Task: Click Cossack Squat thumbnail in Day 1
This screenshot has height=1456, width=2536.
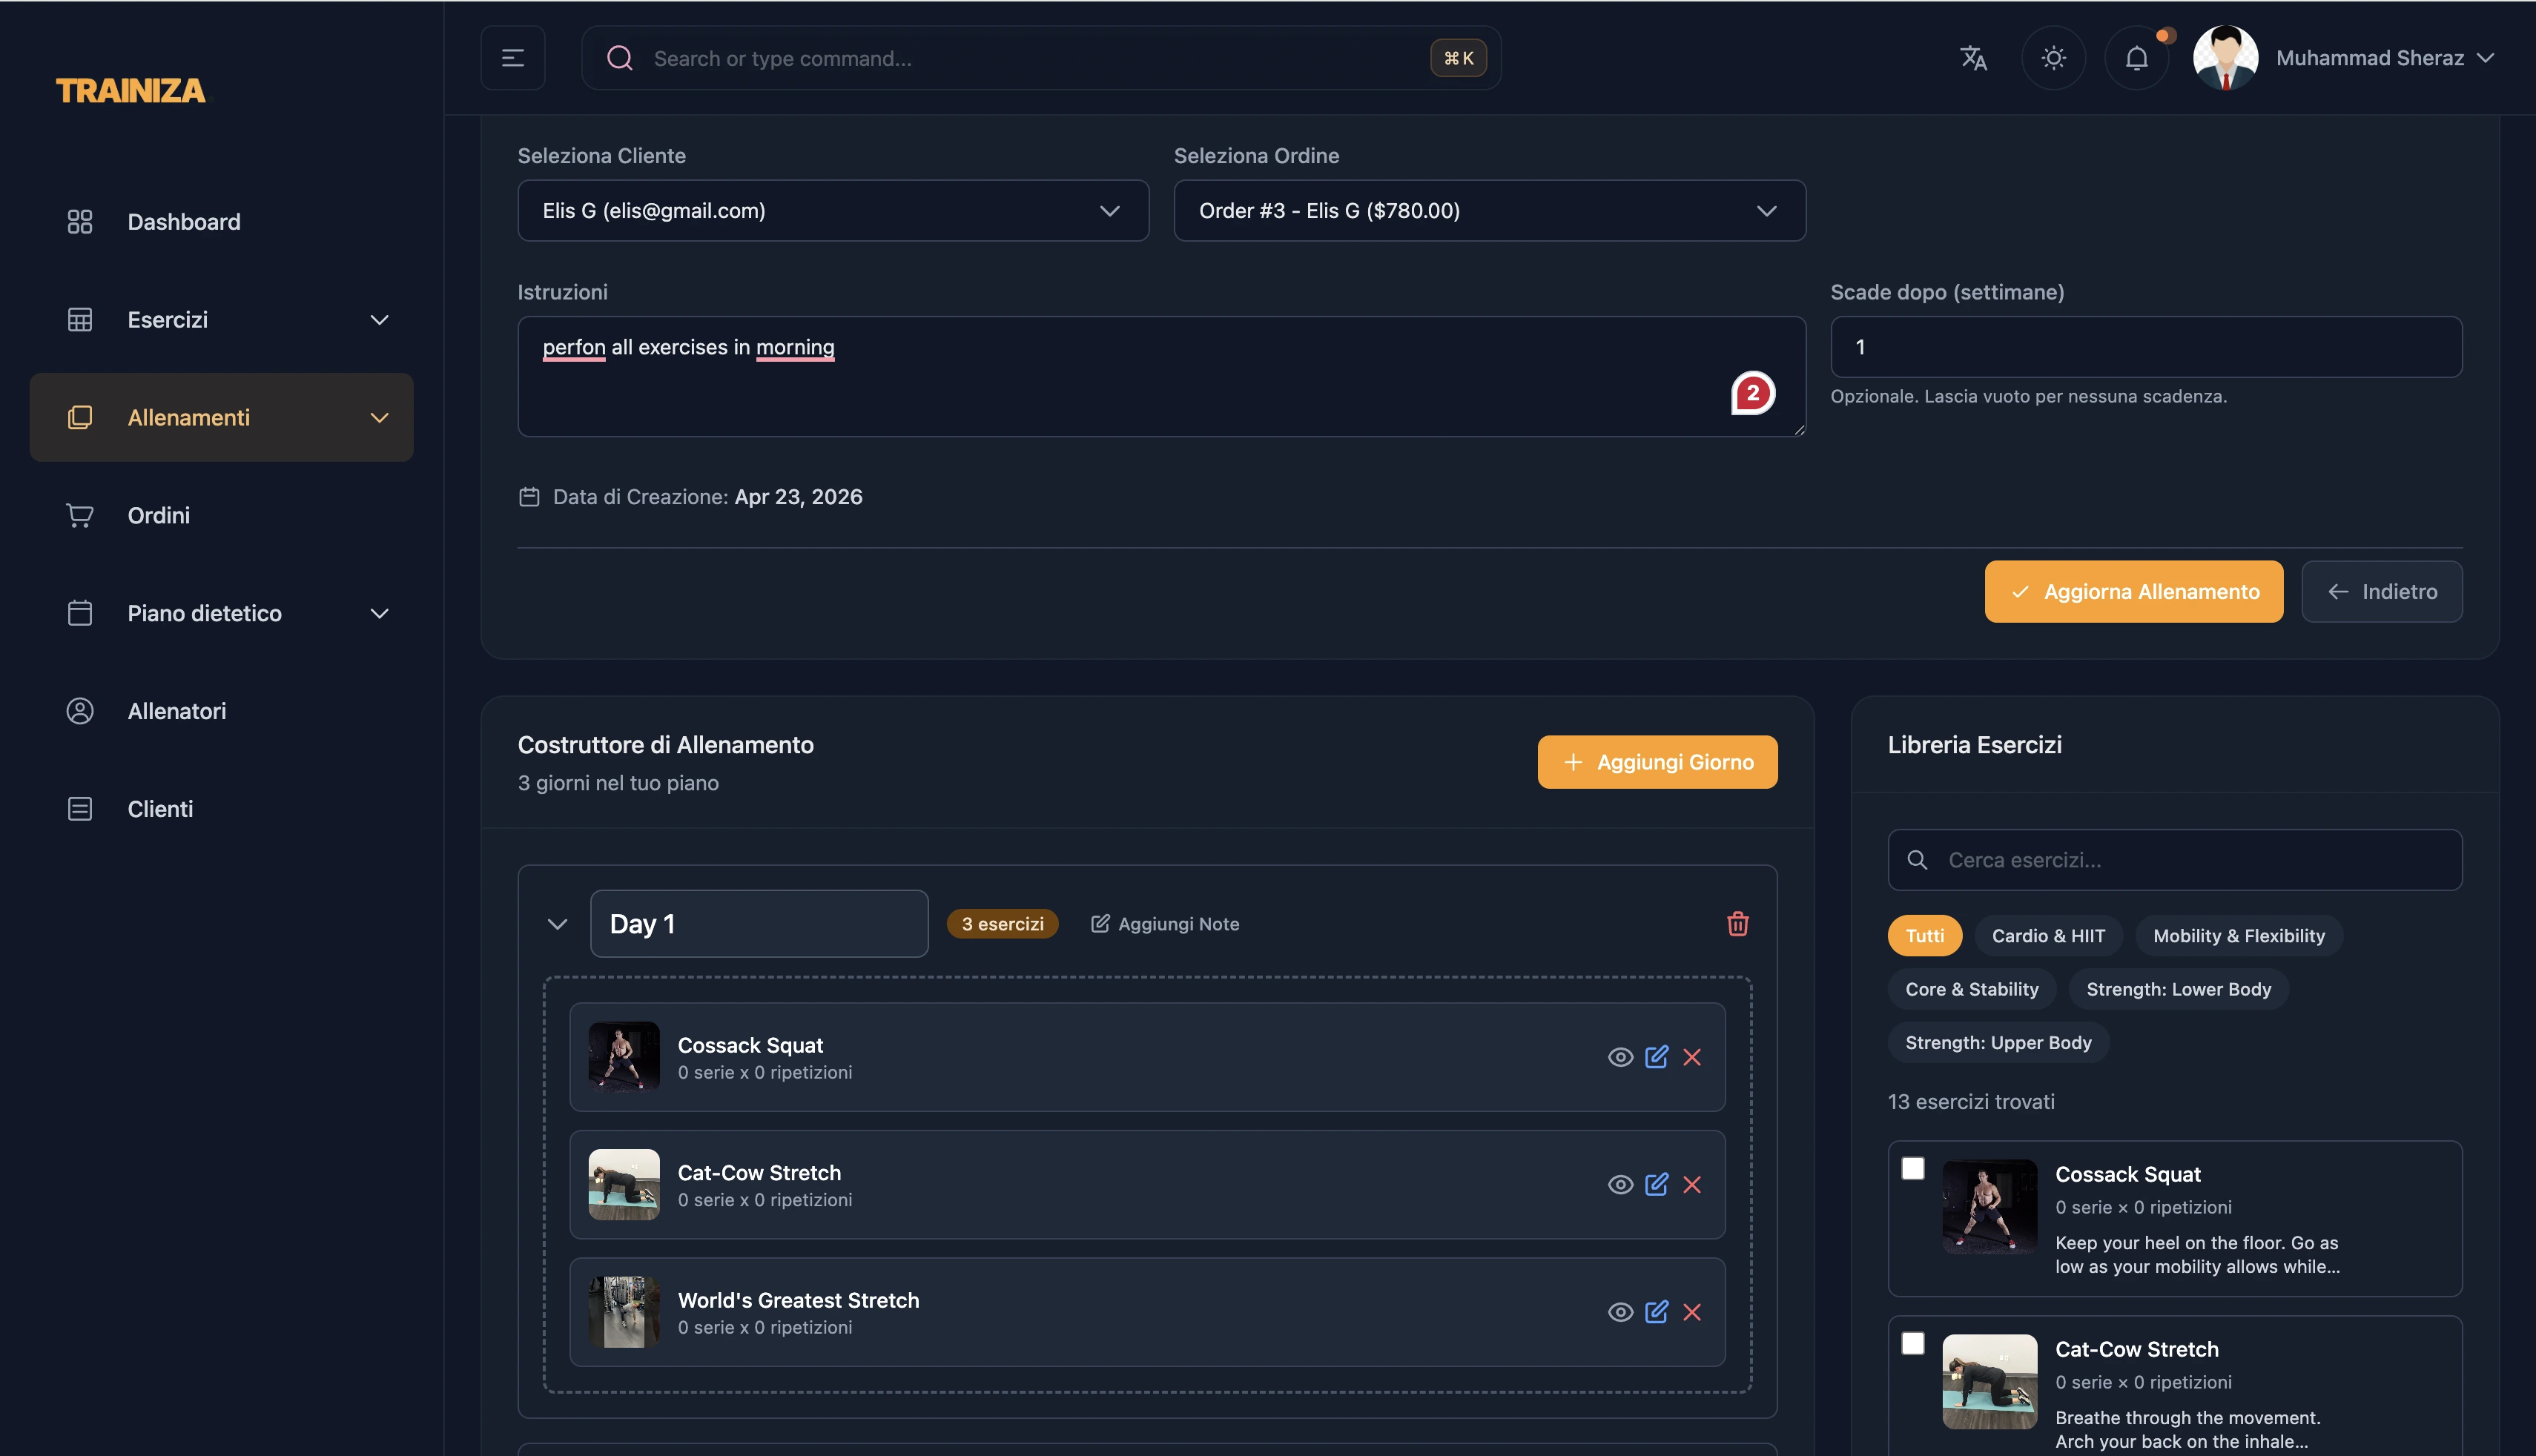Action: pos(624,1057)
